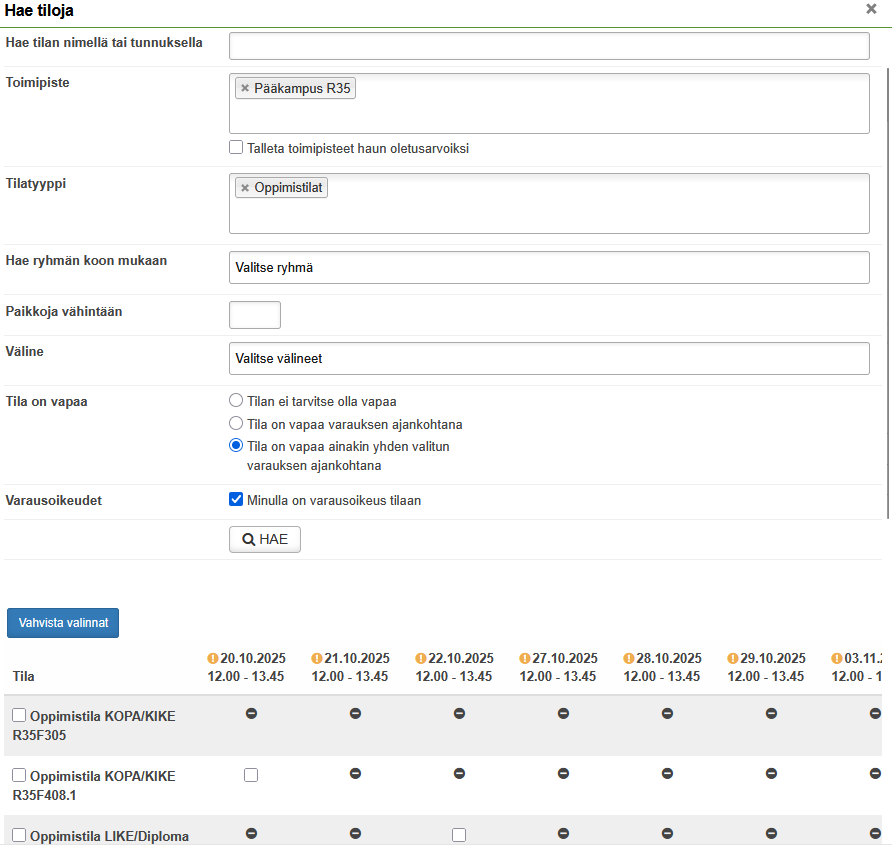The width and height of the screenshot is (892, 850).
Task: Uncheck Minulla on varausoikeus tilaan
Action: [237, 500]
